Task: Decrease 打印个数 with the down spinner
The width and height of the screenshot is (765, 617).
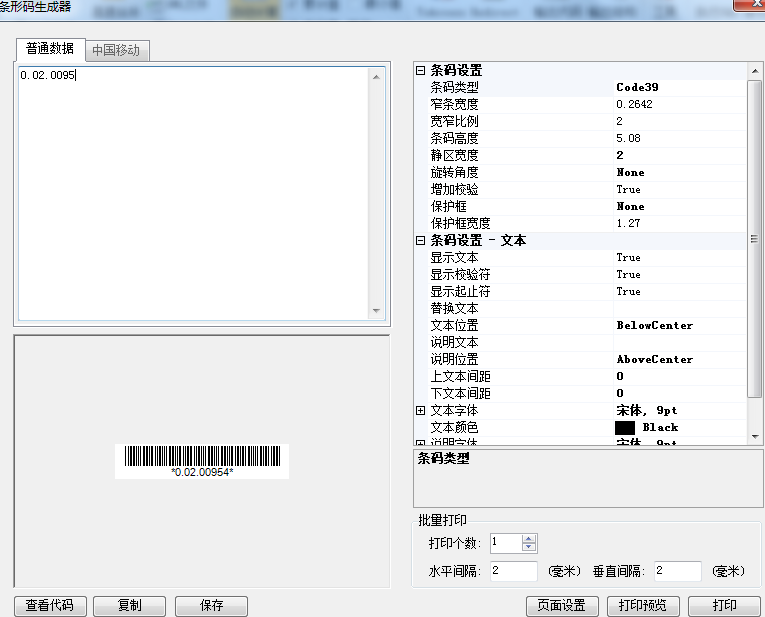Action: pos(529,547)
